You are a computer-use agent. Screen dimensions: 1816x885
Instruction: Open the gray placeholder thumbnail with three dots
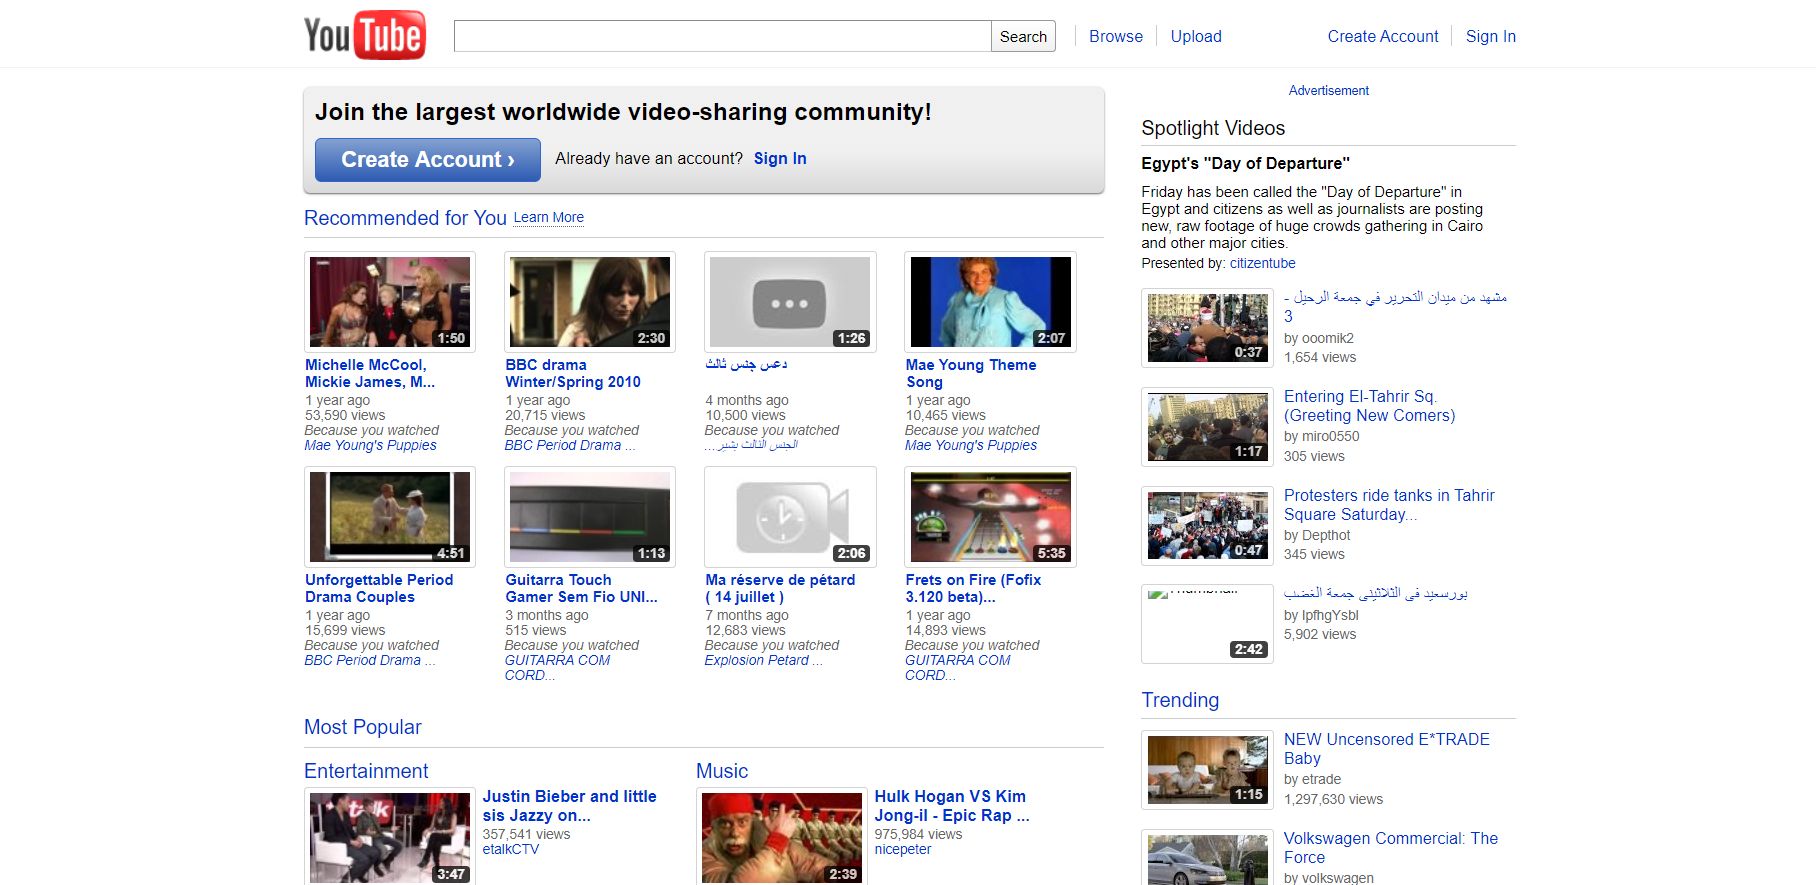790,302
